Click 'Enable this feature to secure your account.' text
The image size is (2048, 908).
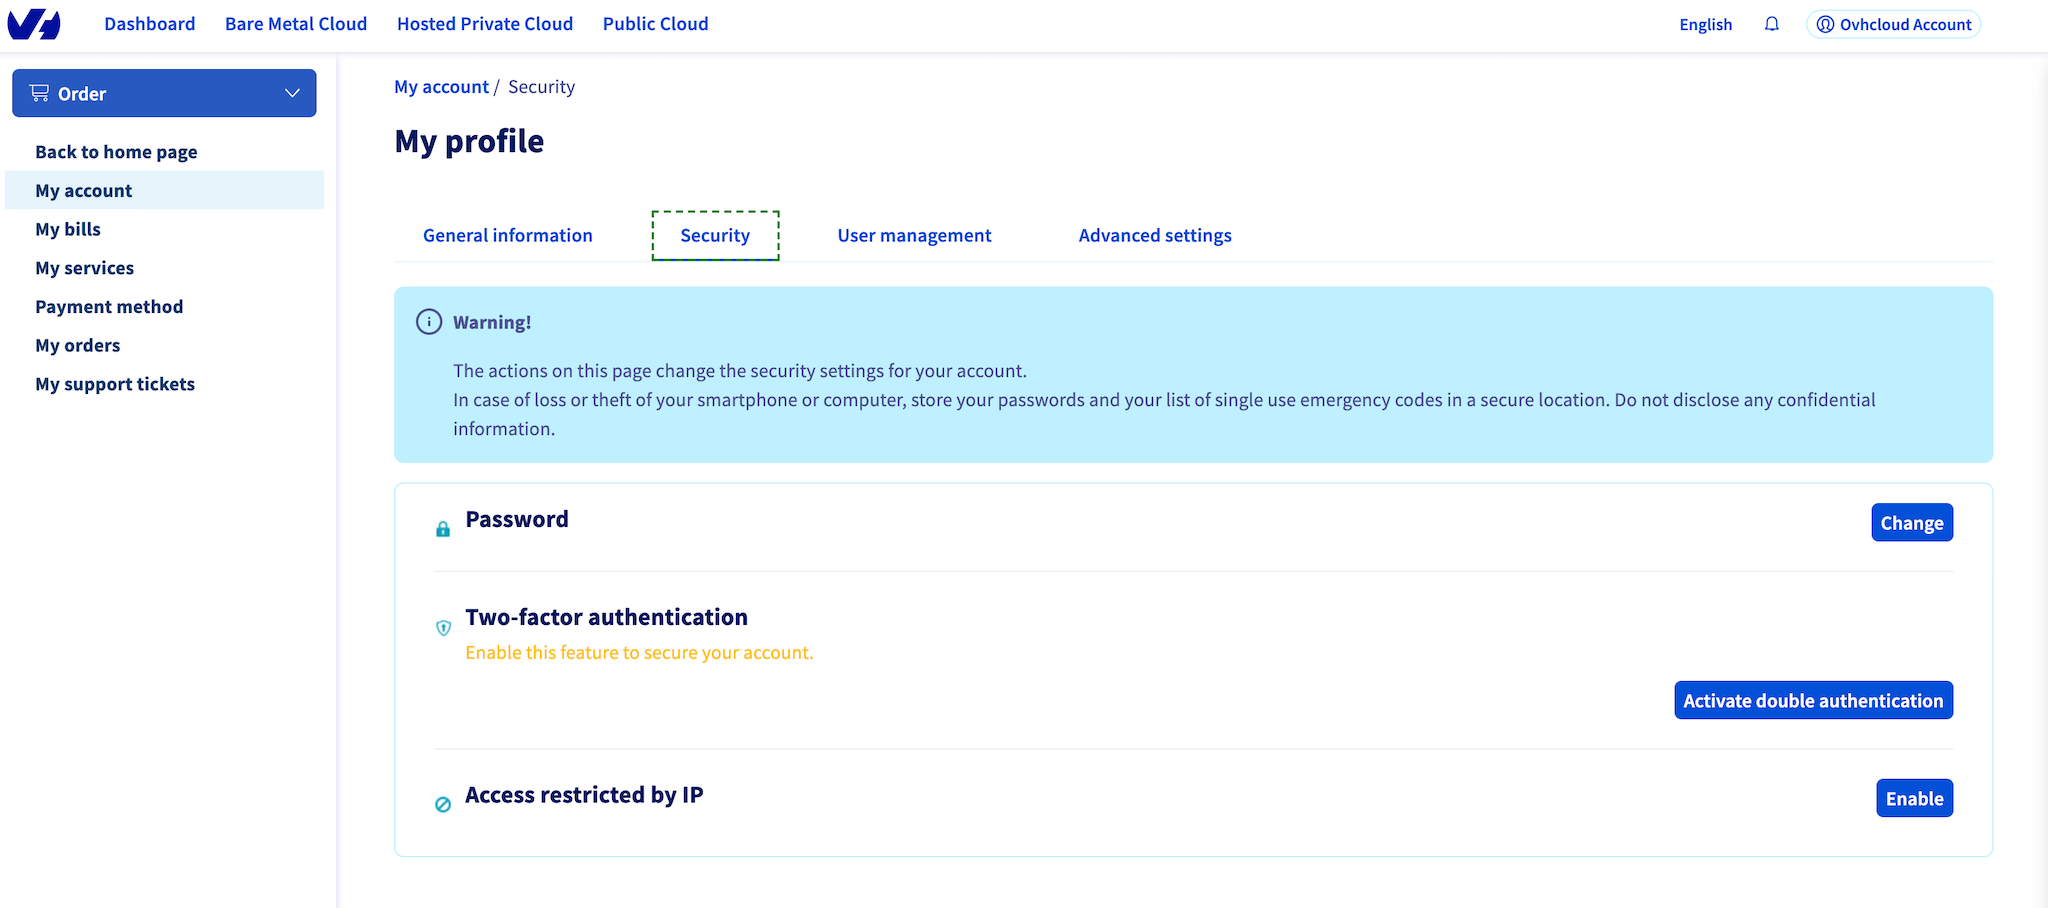pyautogui.click(x=639, y=653)
